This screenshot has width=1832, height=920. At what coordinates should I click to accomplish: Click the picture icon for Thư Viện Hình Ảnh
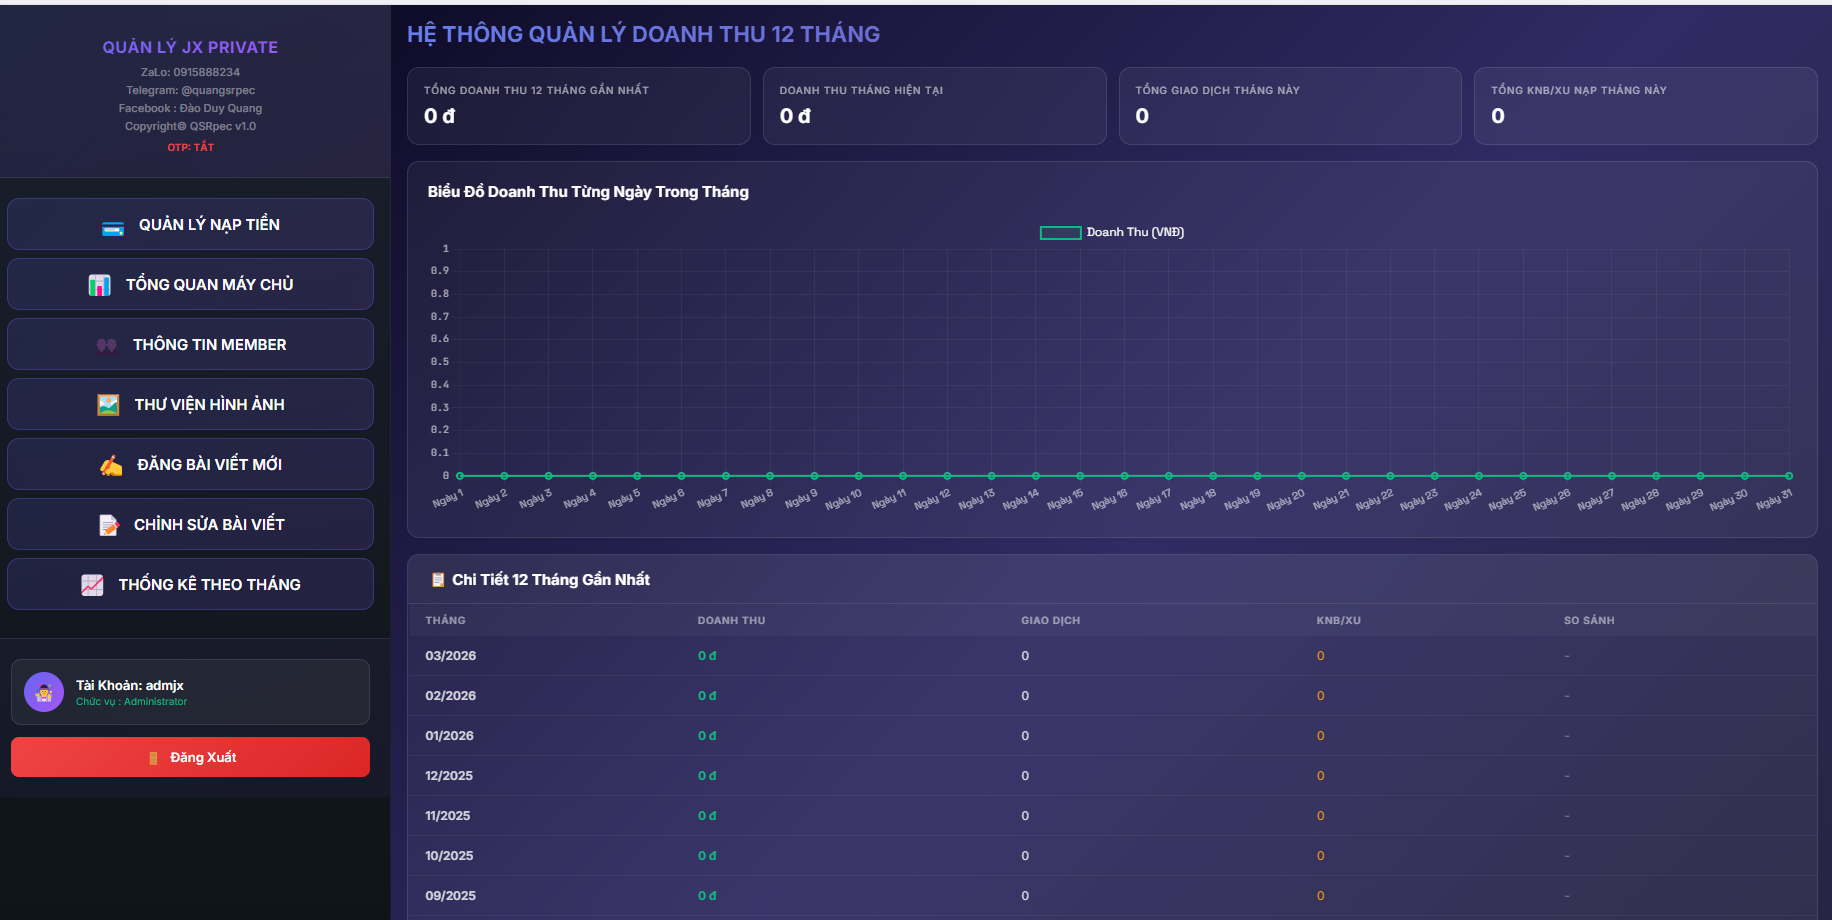[108, 405]
